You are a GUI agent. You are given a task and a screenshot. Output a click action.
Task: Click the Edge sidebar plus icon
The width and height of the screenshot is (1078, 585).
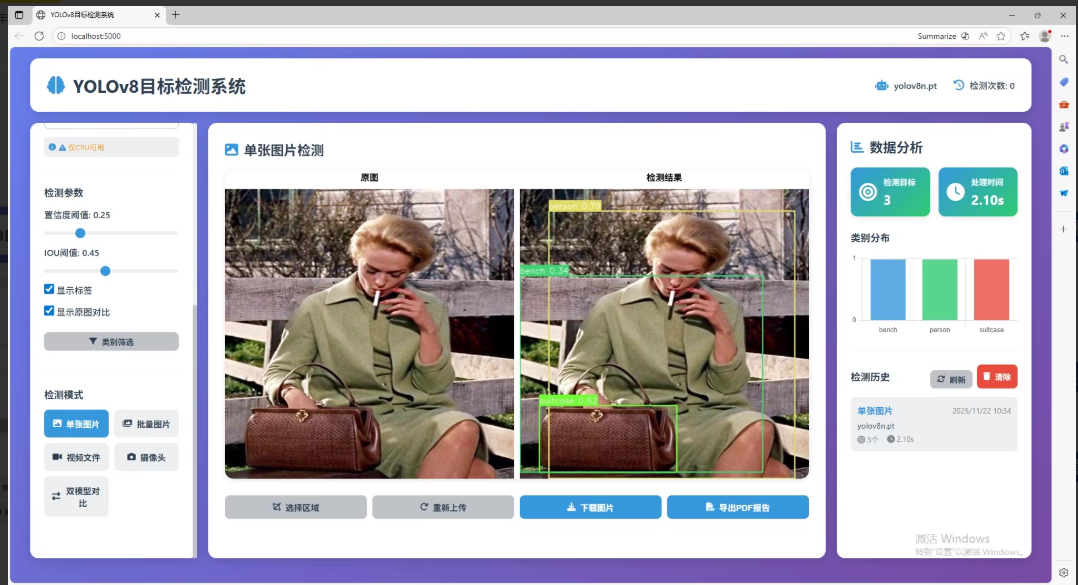pos(1064,229)
